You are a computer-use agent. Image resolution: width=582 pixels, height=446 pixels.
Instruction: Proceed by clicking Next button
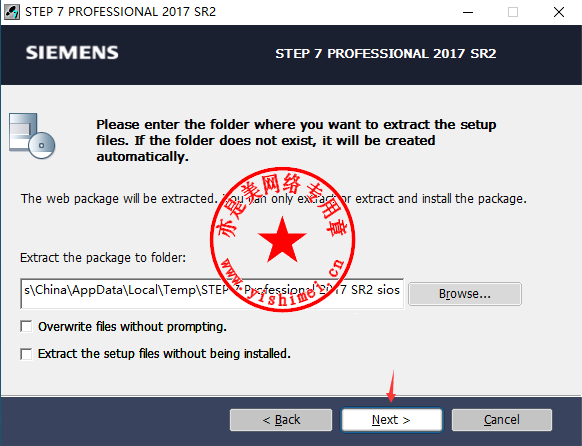click(x=392, y=420)
